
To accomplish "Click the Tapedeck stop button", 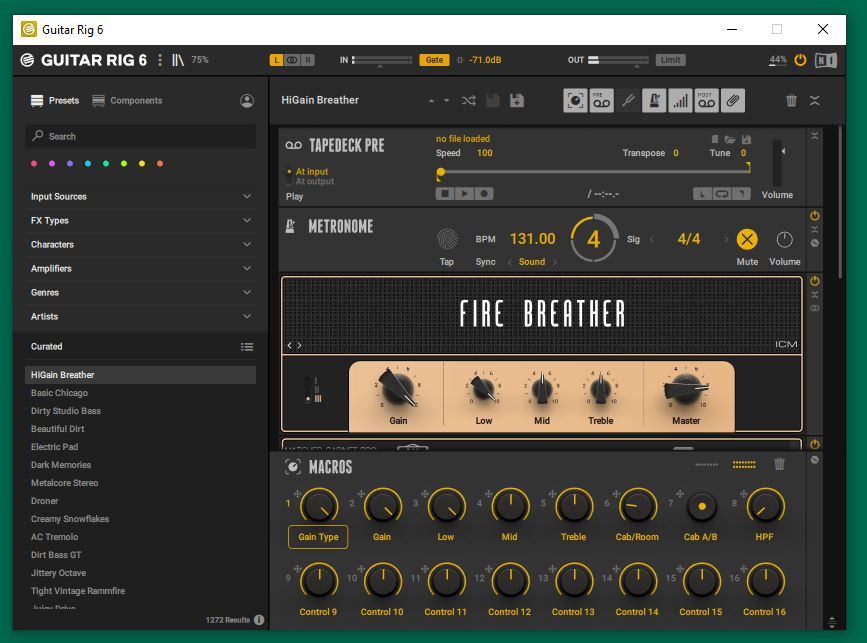I will point(445,194).
